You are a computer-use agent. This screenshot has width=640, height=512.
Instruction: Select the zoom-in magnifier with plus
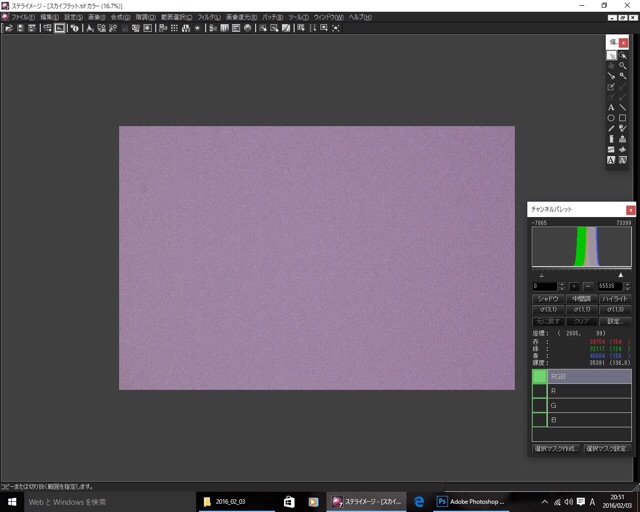click(622, 76)
